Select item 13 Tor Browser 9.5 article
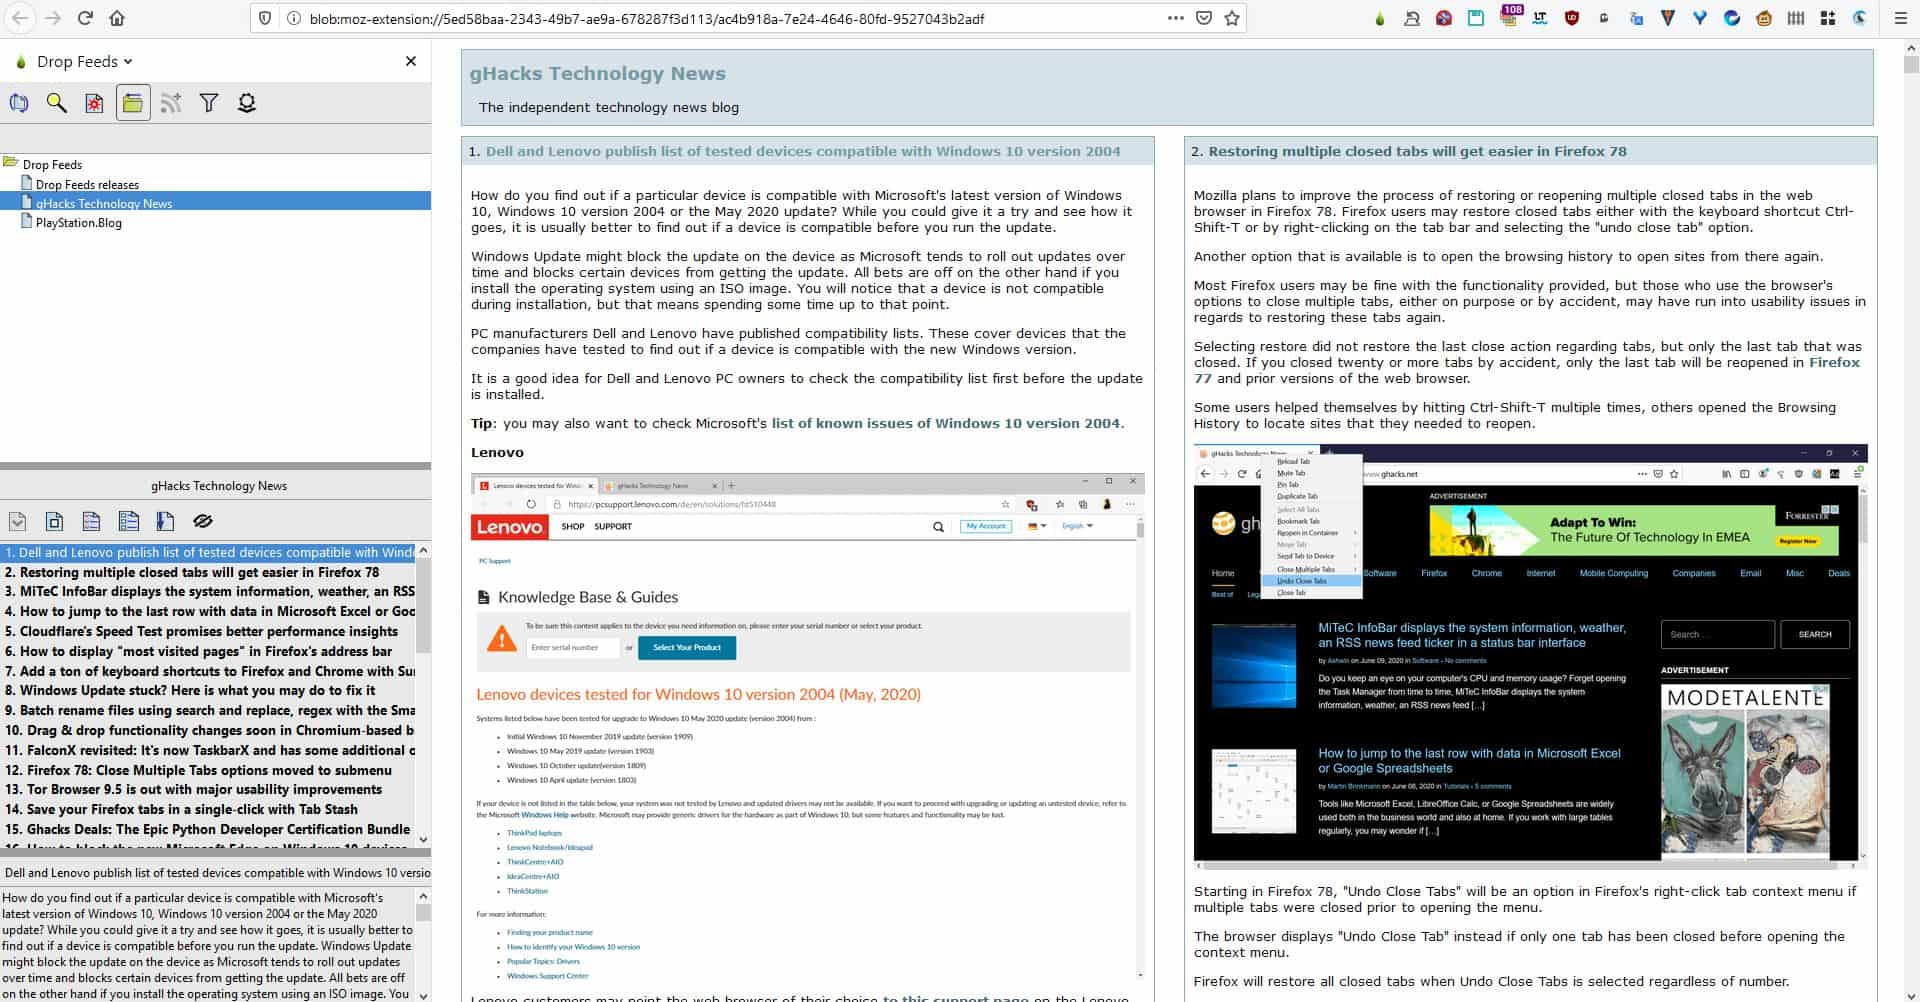This screenshot has width=1920, height=1002. (x=208, y=789)
